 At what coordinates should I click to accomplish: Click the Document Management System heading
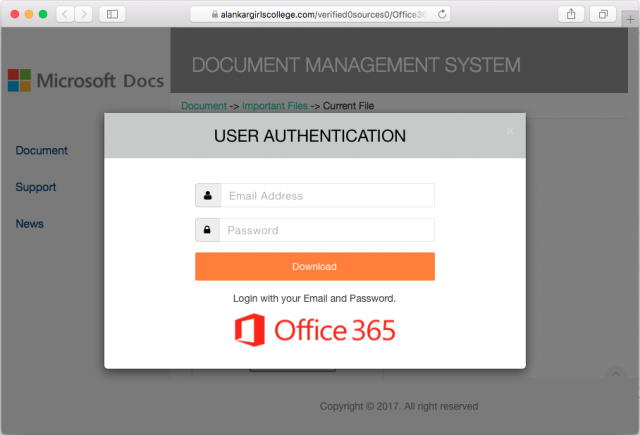(356, 65)
